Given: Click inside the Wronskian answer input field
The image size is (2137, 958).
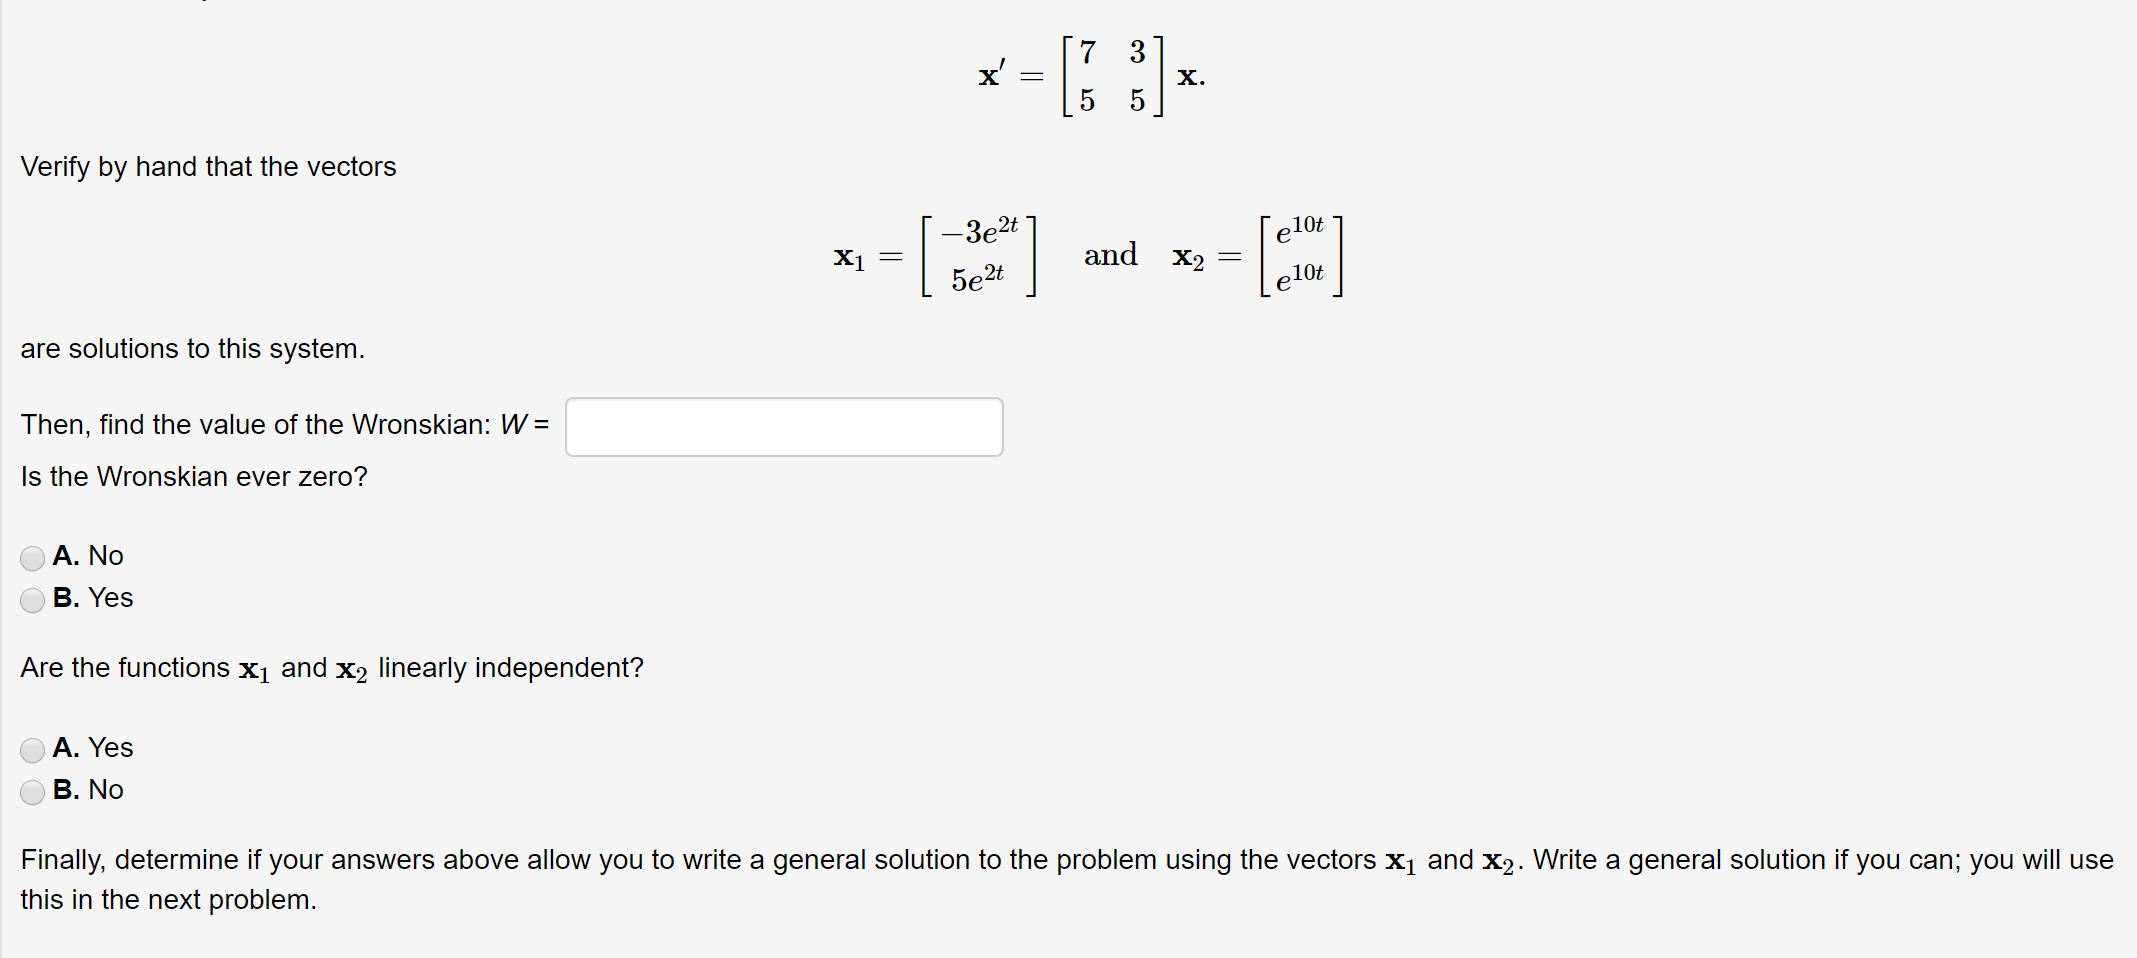Looking at the screenshot, I should (x=784, y=427).
